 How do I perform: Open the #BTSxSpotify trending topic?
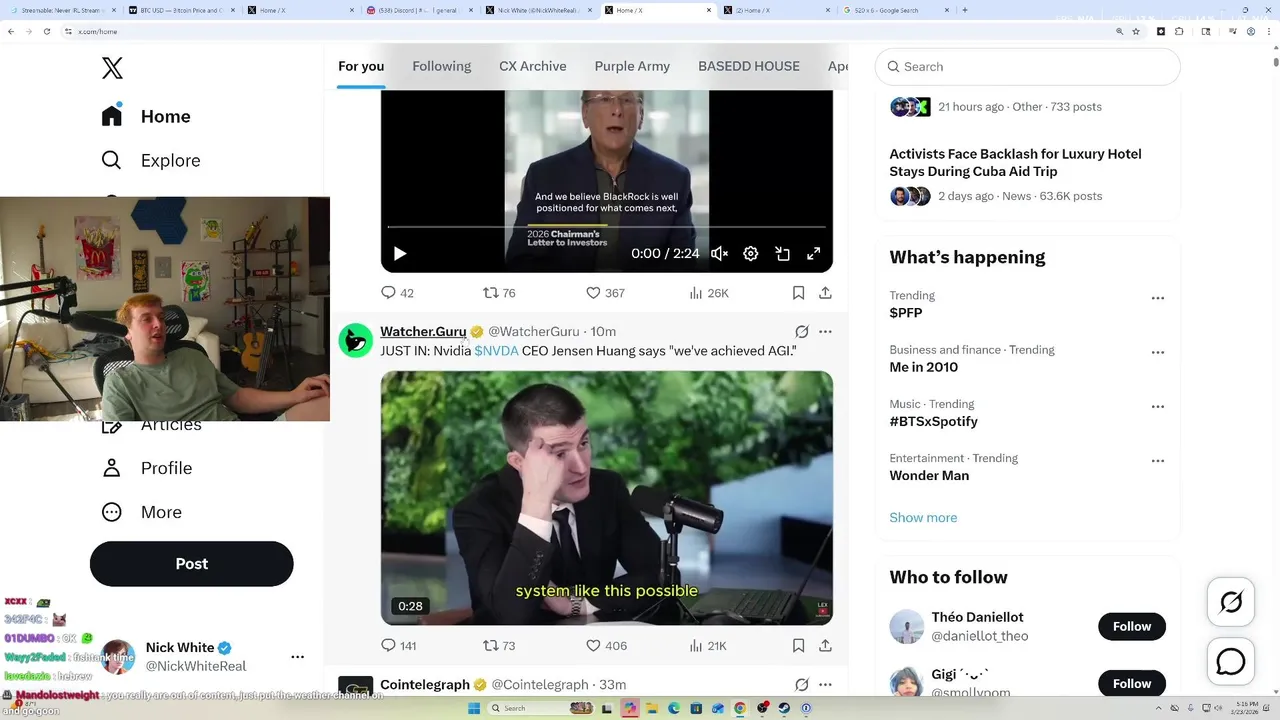click(x=933, y=421)
